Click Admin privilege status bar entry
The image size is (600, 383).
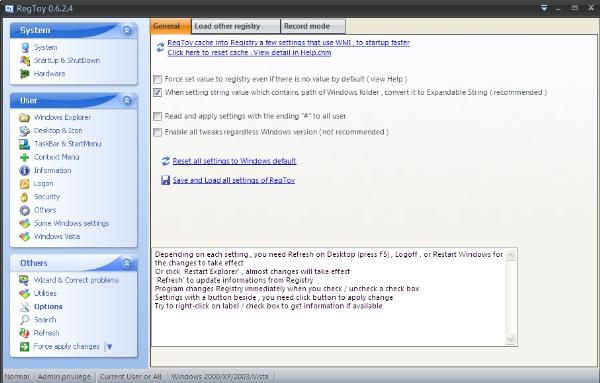click(64, 376)
